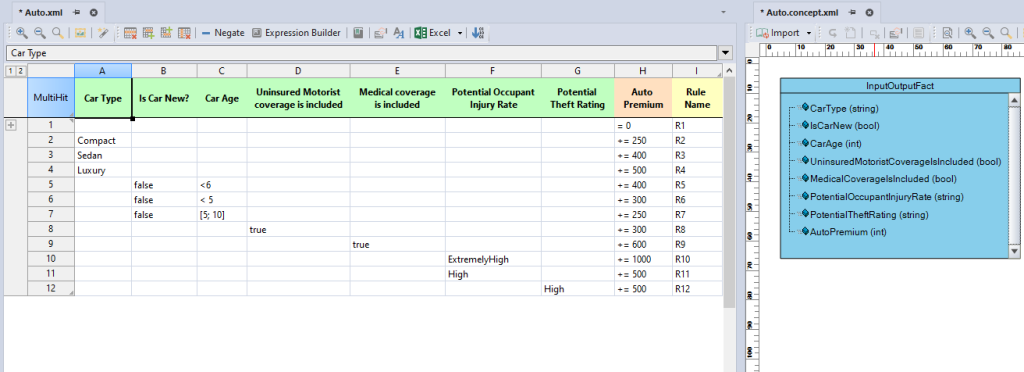Screen dimensions: 1024x372
Task: Select the R12 rule name cell
Action: click(x=697, y=289)
